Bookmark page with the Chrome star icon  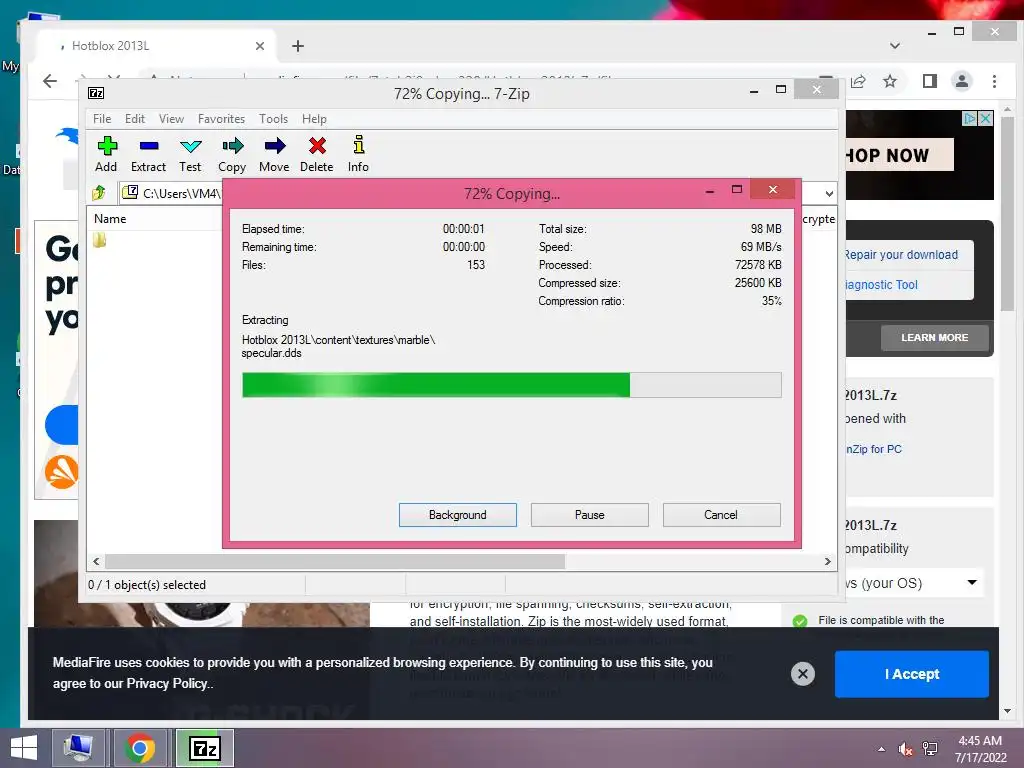tap(889, 81)
